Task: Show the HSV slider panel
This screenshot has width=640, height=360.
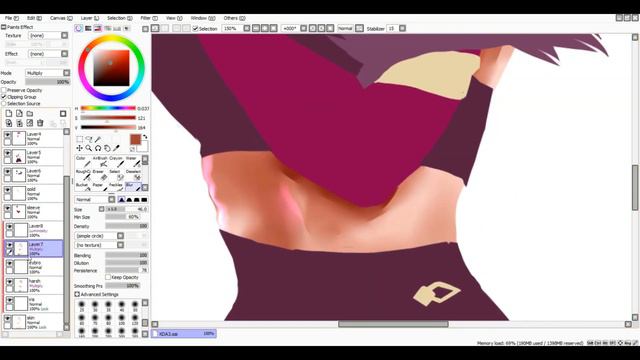Action: [98, 28]
